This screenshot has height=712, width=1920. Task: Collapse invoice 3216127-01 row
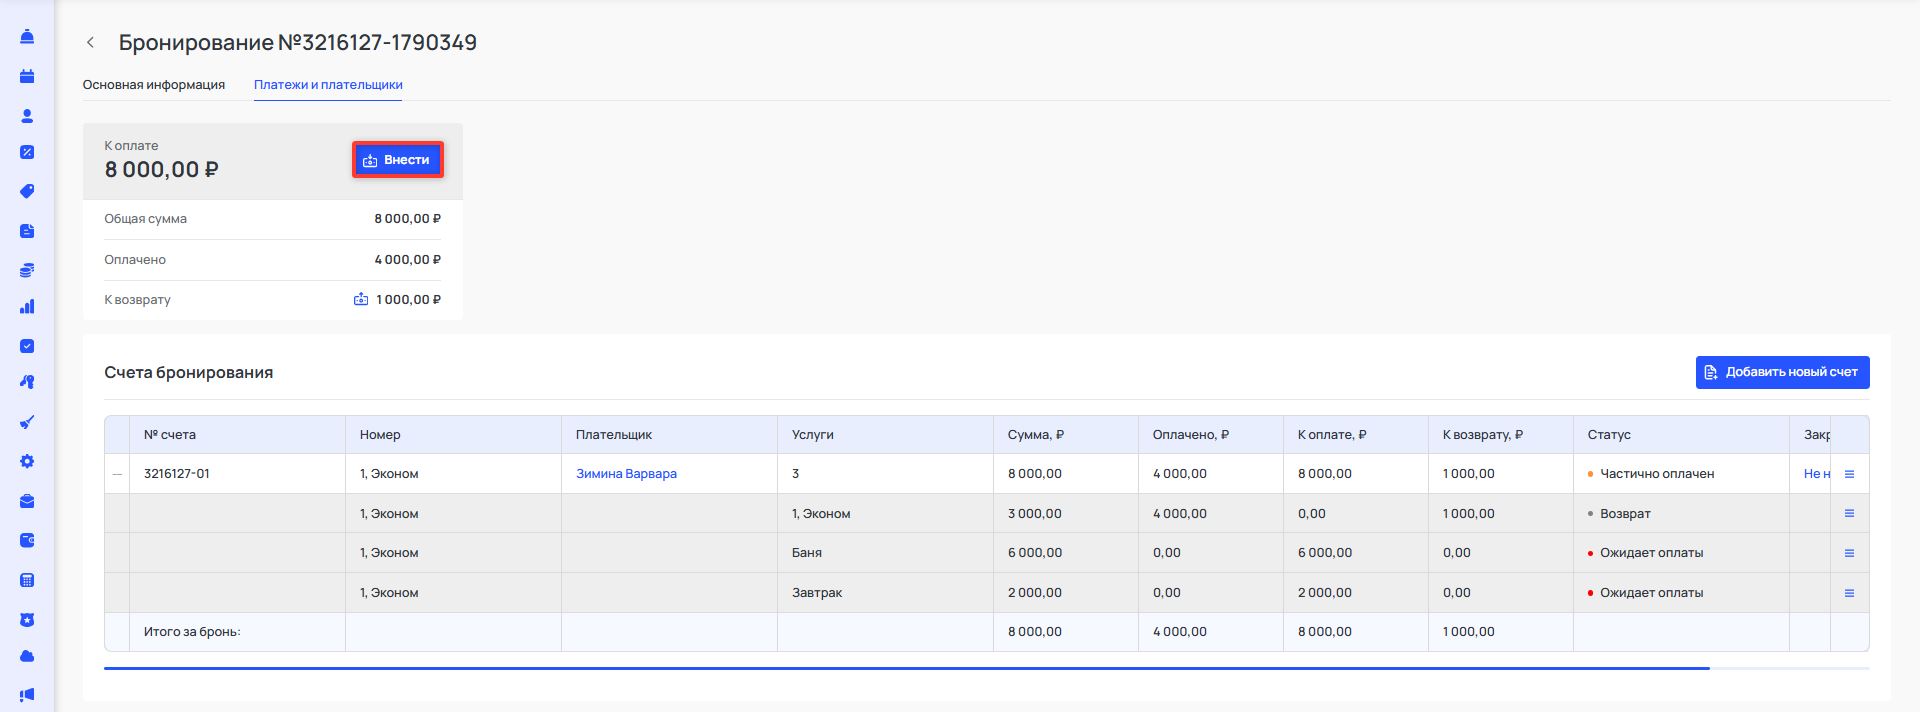[117, 474]
